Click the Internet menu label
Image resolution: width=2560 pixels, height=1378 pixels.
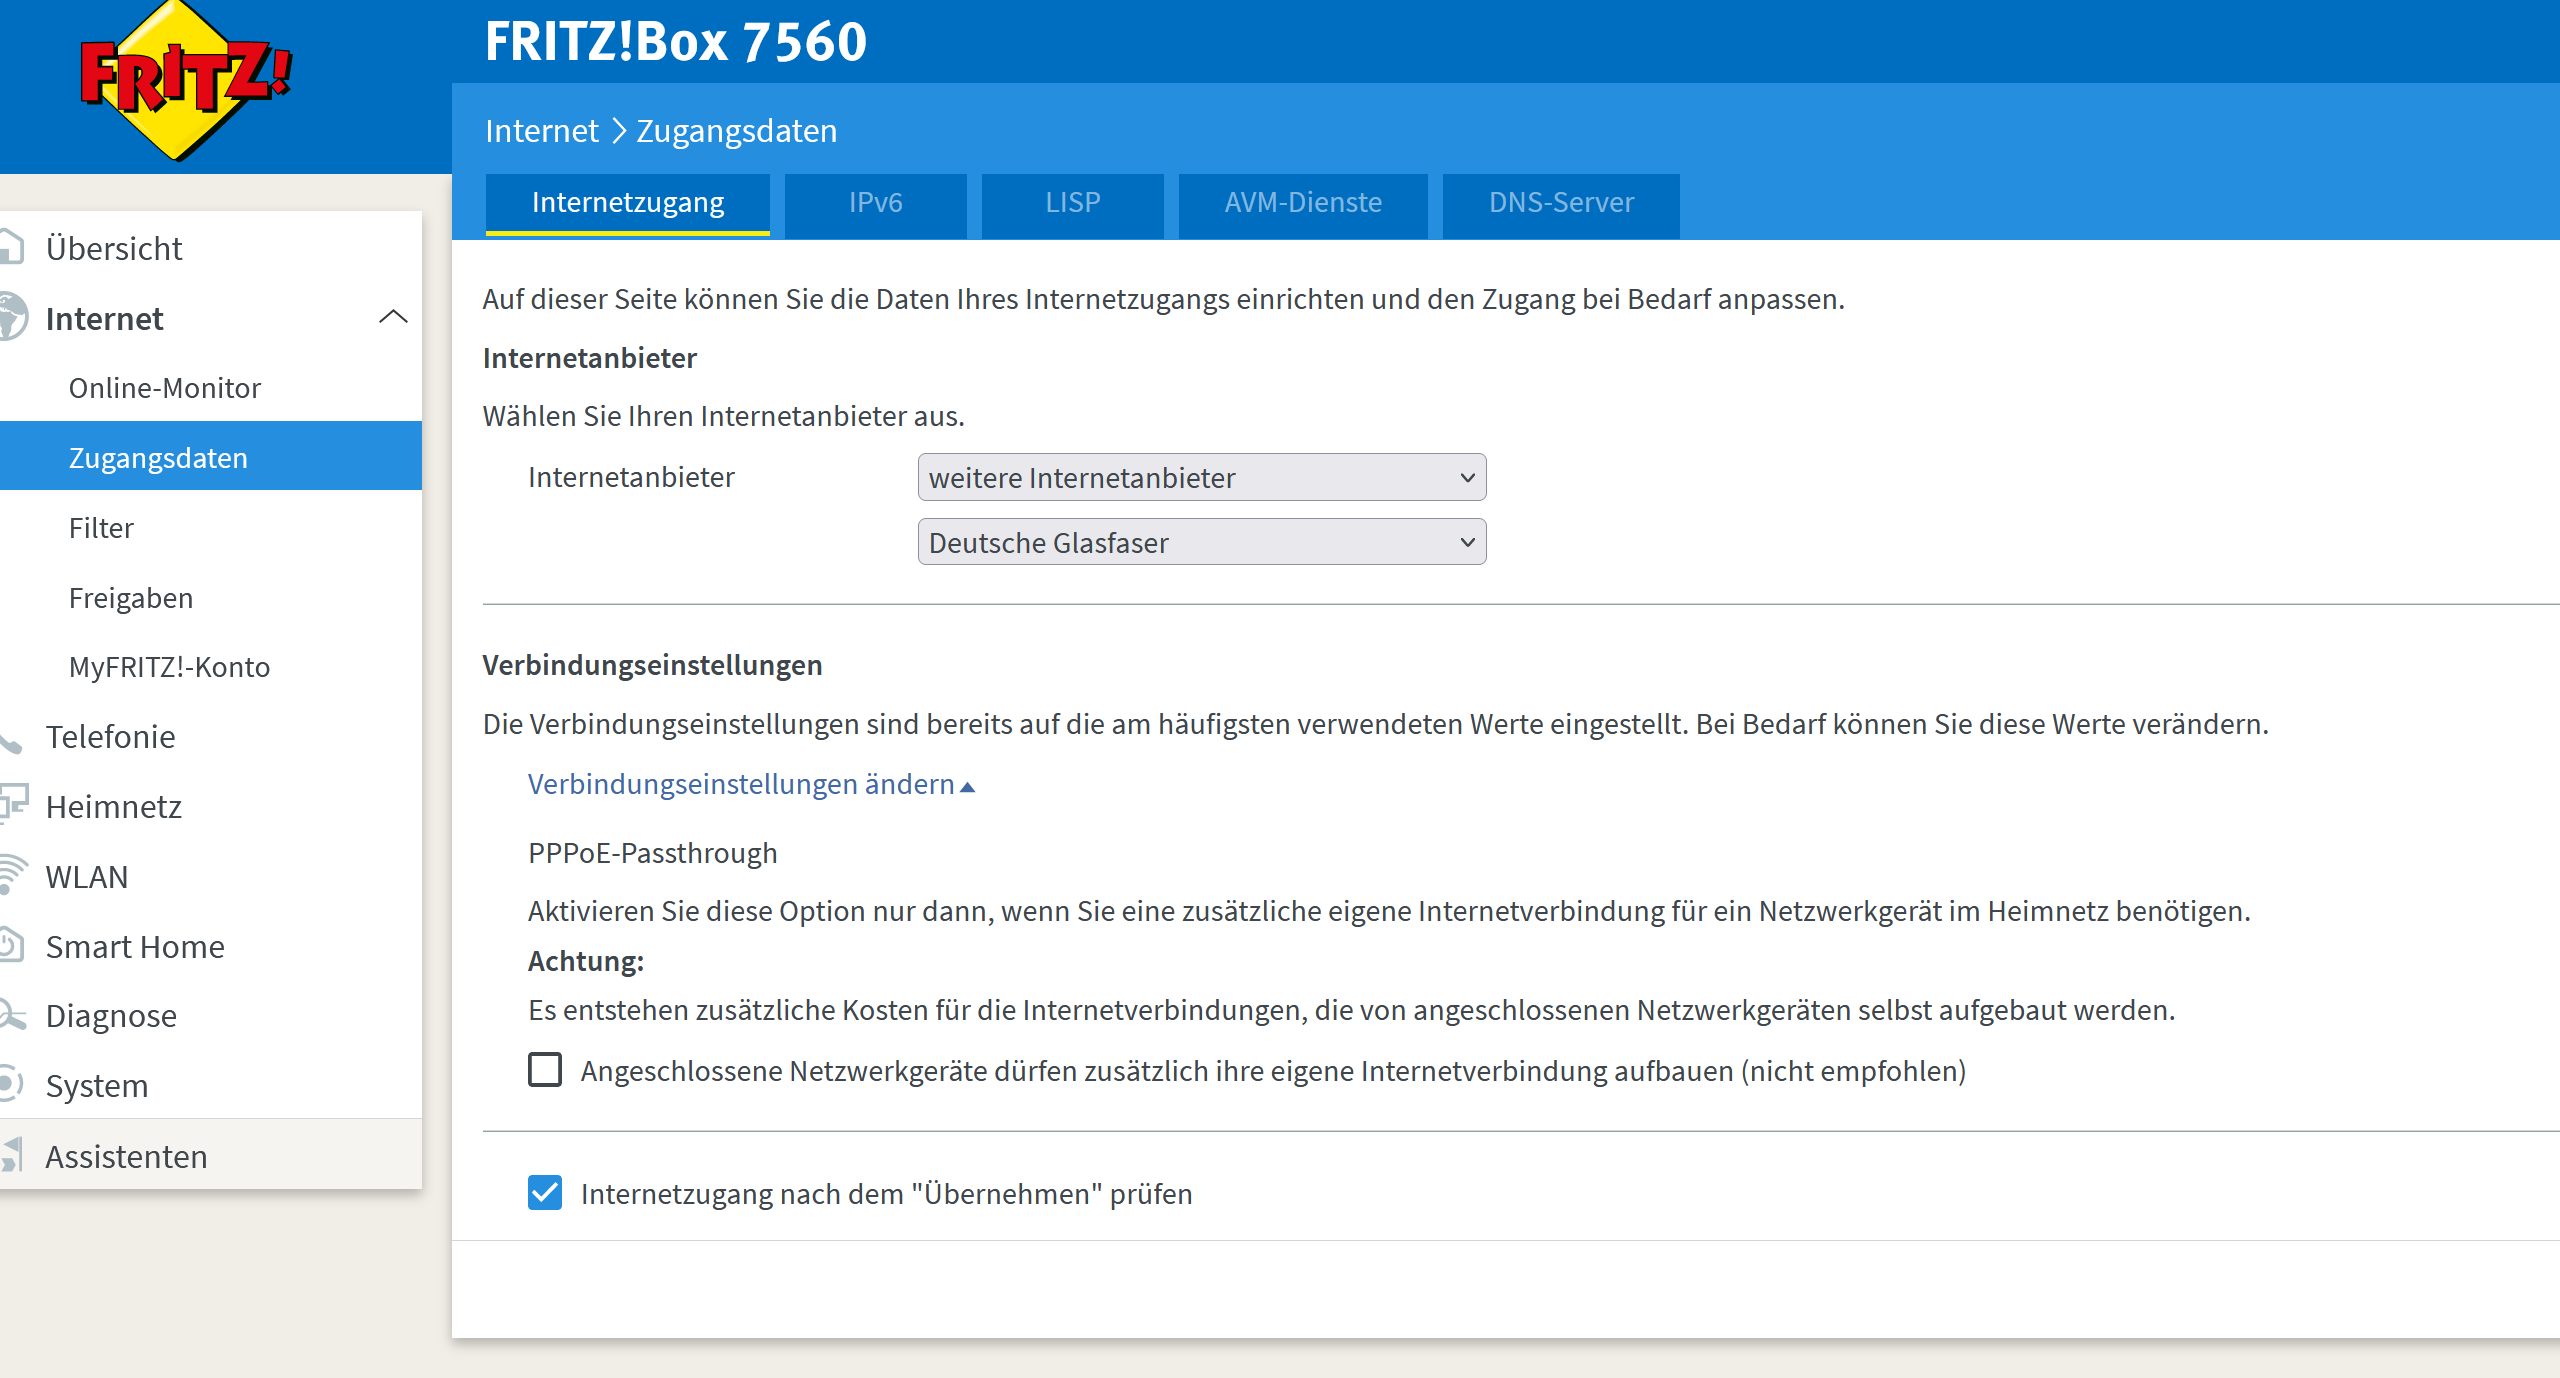coord(104,318)
